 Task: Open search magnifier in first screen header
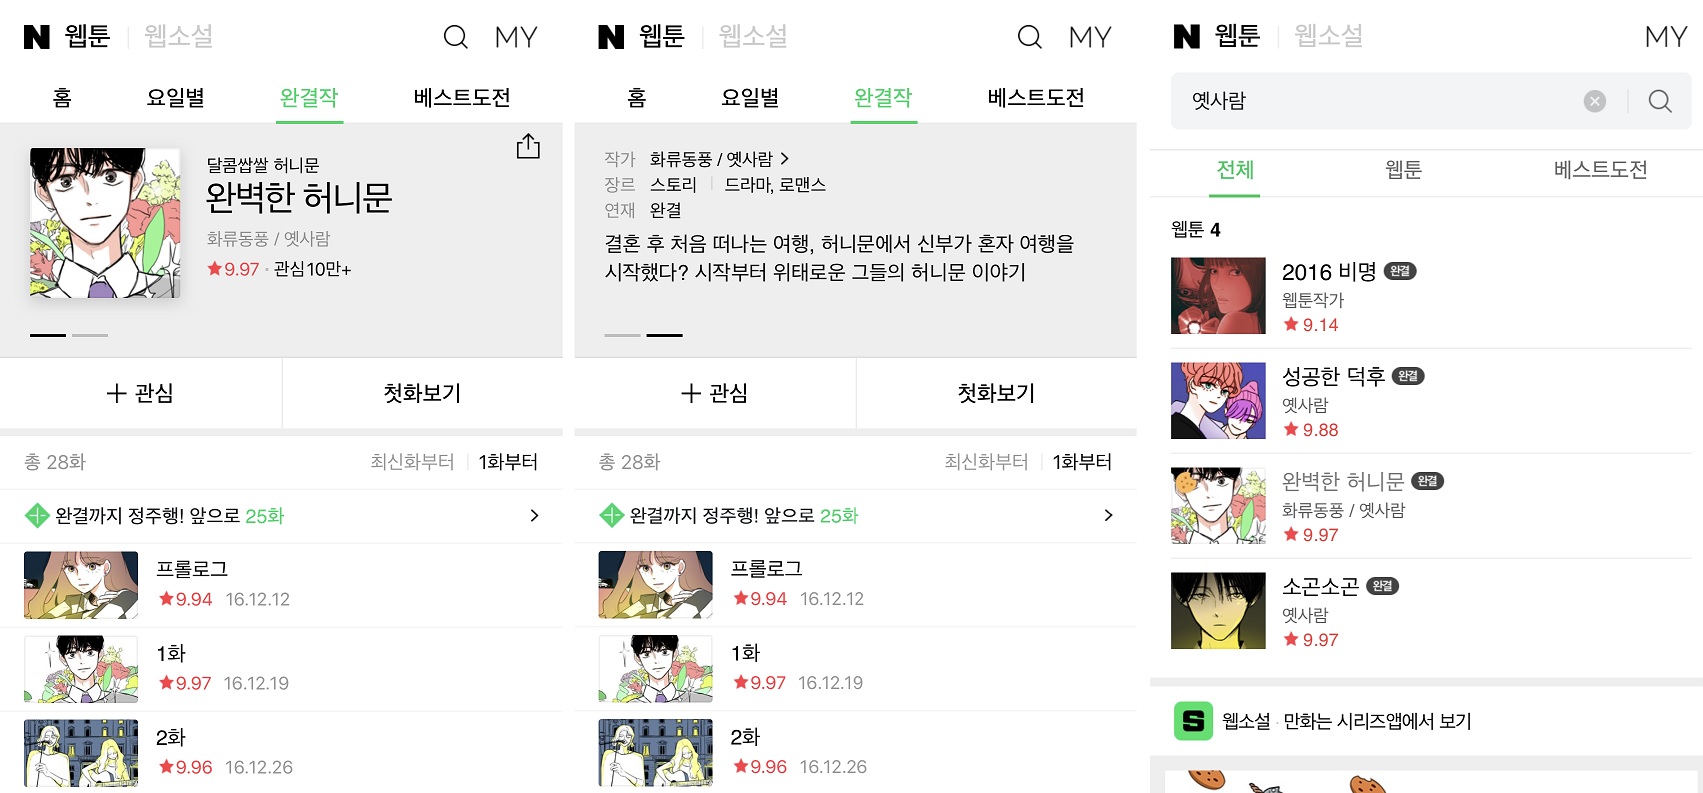(455, 37)
